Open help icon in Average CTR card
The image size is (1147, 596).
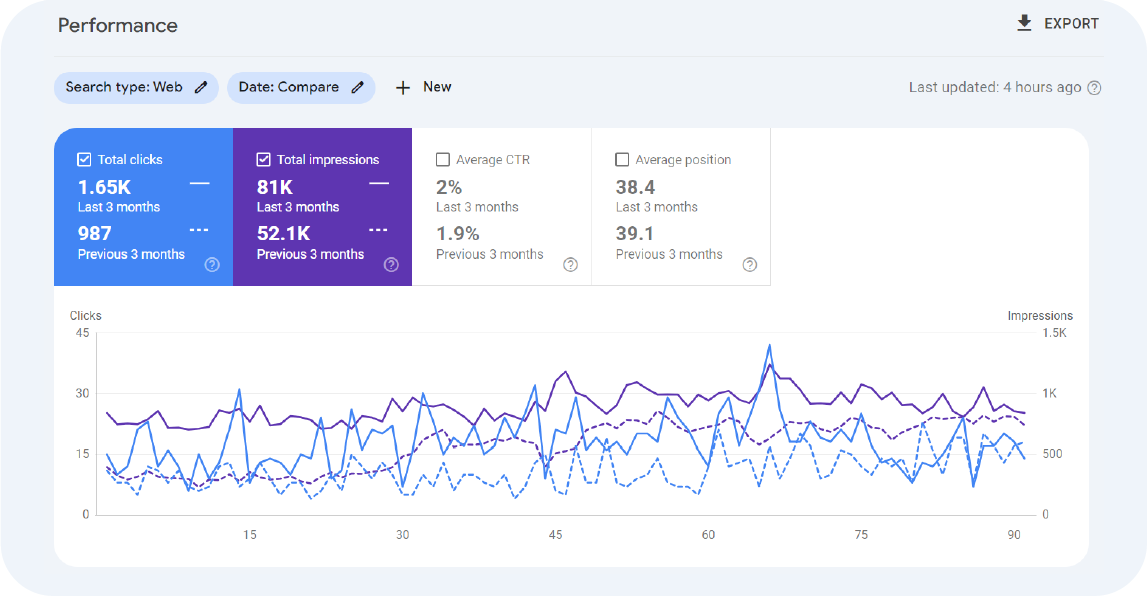coord(570,265)
